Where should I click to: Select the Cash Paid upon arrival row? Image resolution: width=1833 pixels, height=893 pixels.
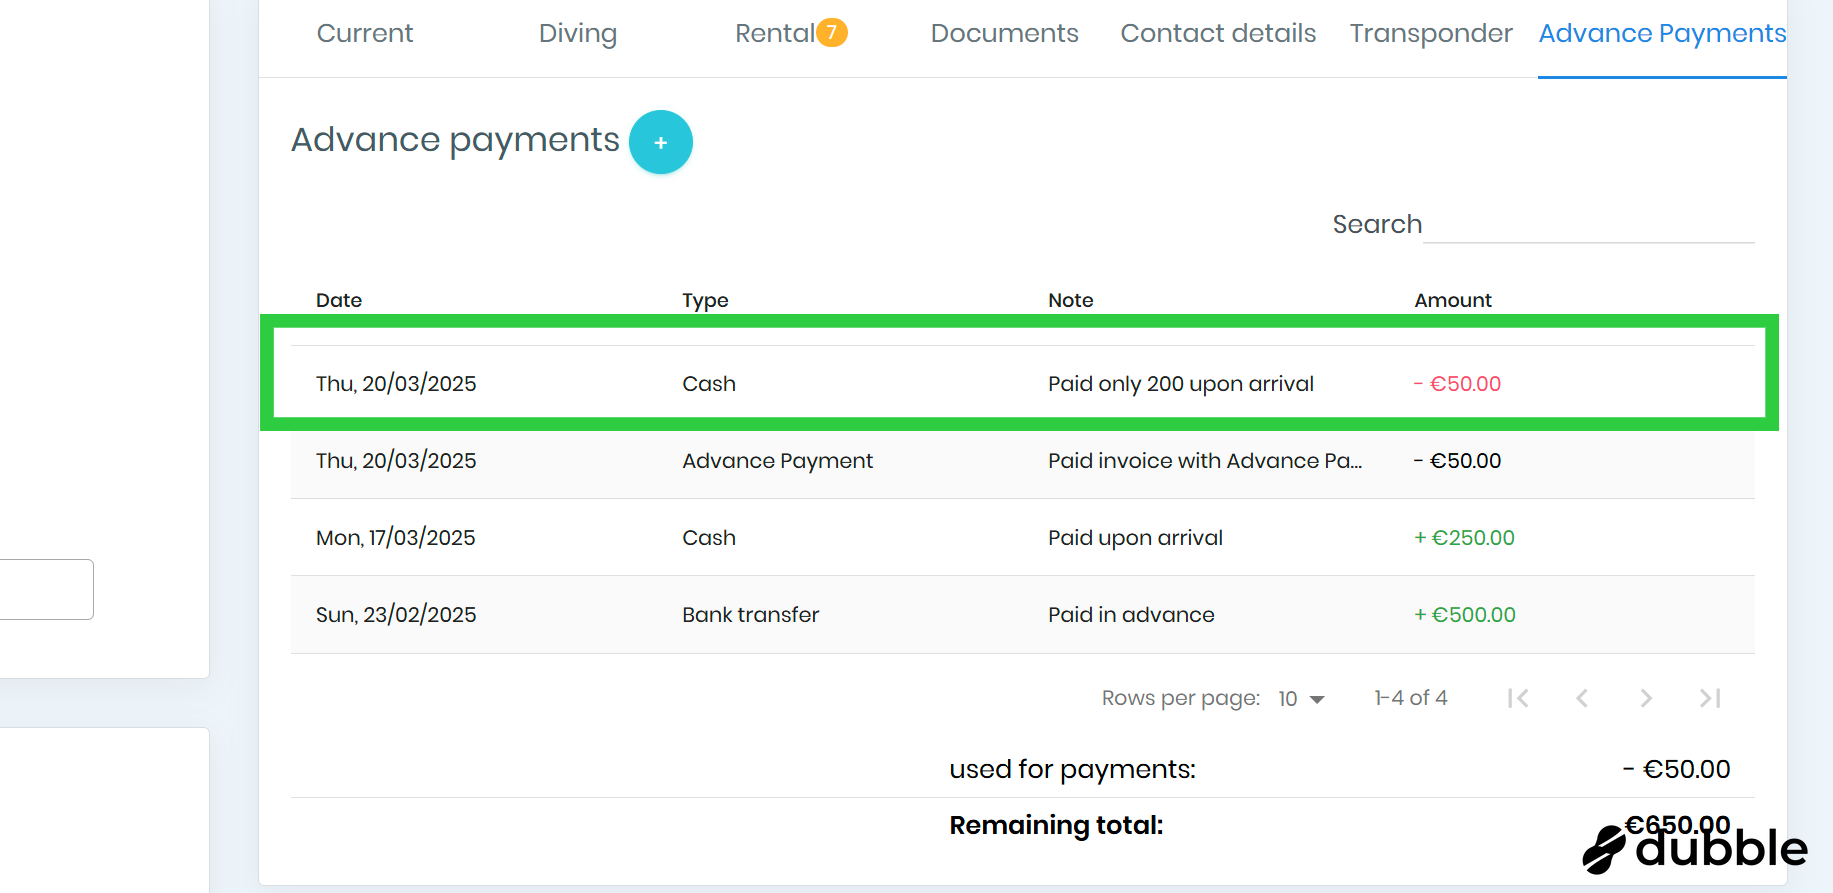[1021, 538]
